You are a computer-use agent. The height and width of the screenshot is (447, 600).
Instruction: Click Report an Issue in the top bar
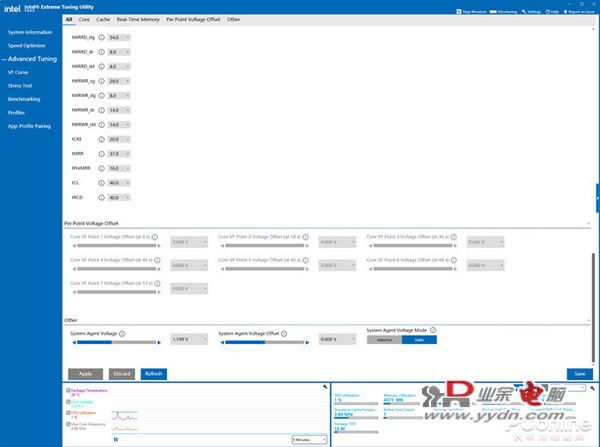tap(579, 12)
